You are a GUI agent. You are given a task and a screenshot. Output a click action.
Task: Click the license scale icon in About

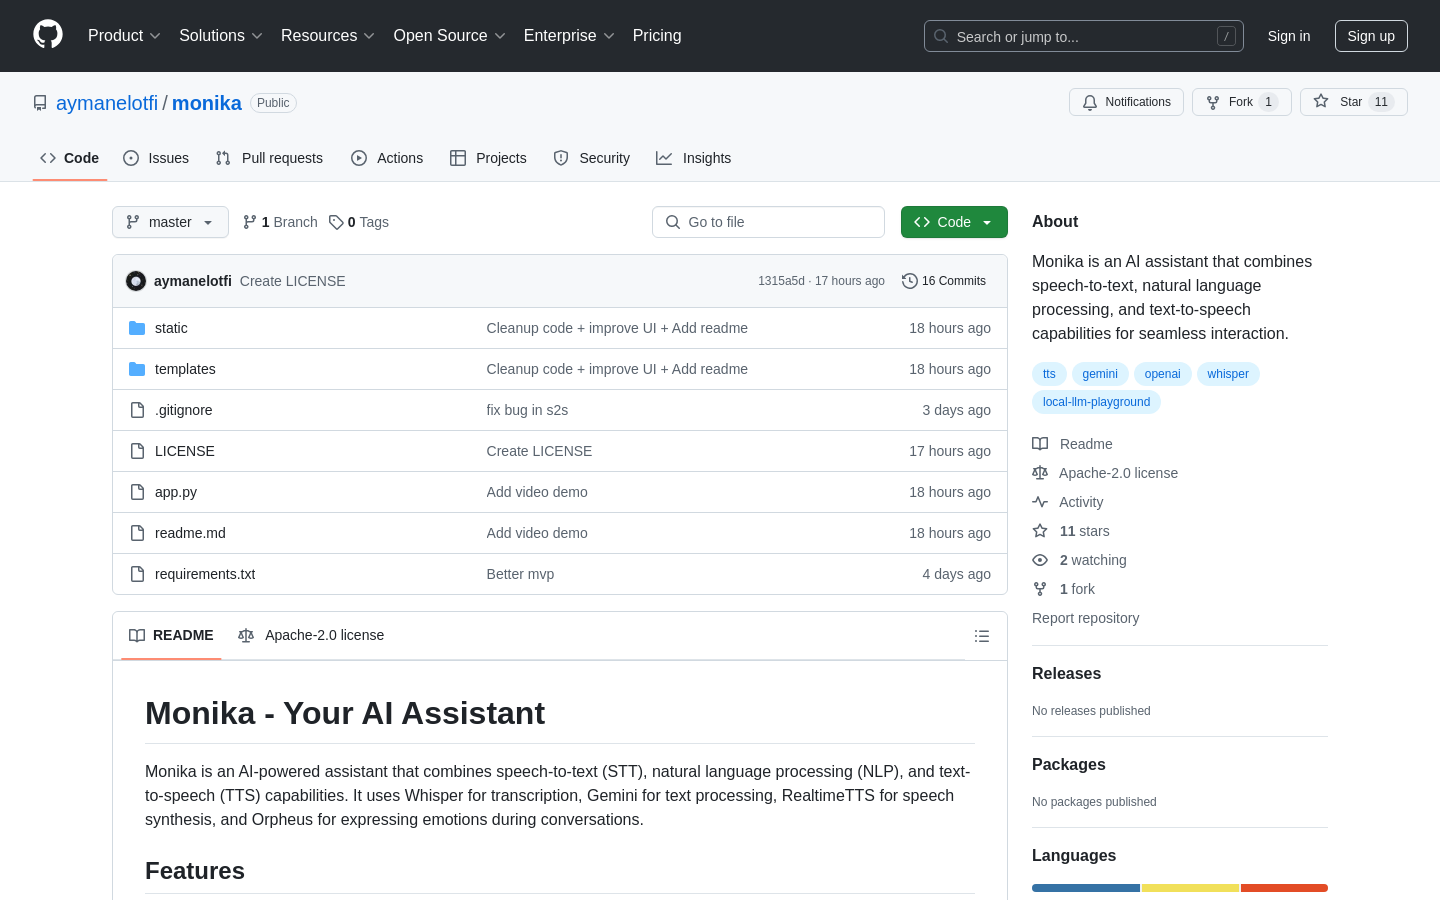point(1040,473)
